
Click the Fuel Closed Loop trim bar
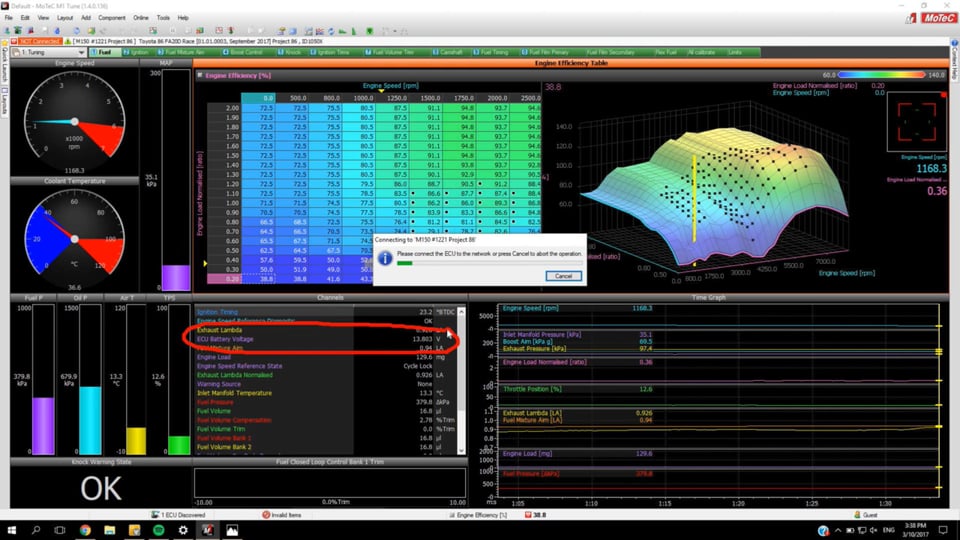pos(330,483)
